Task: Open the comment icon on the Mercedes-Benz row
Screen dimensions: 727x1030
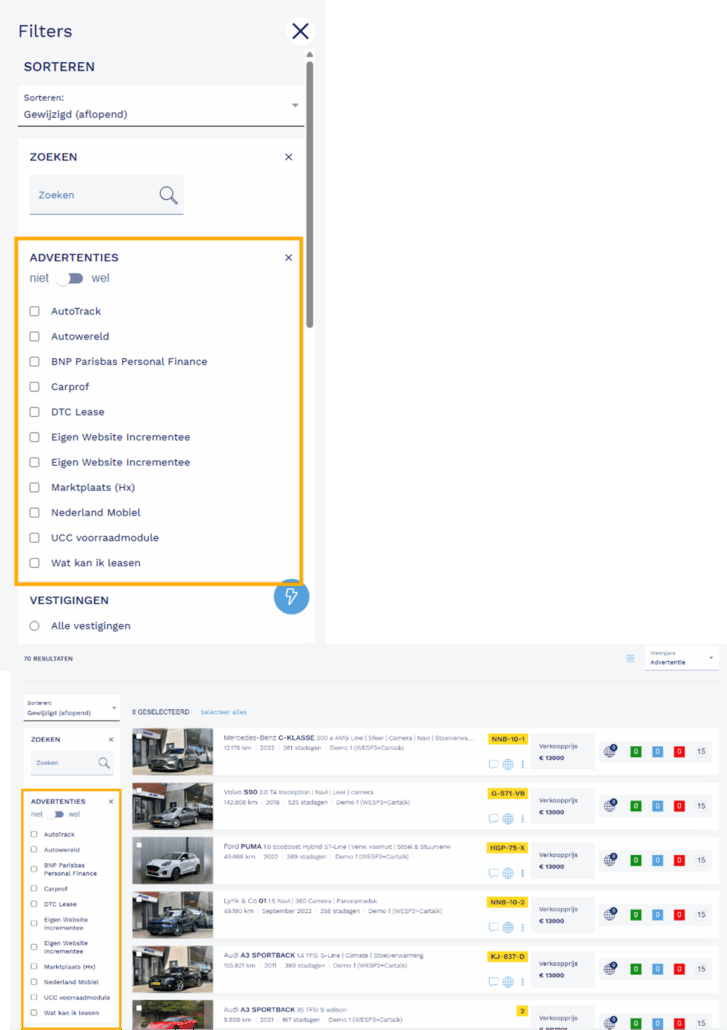Action: tap(493, 764)
